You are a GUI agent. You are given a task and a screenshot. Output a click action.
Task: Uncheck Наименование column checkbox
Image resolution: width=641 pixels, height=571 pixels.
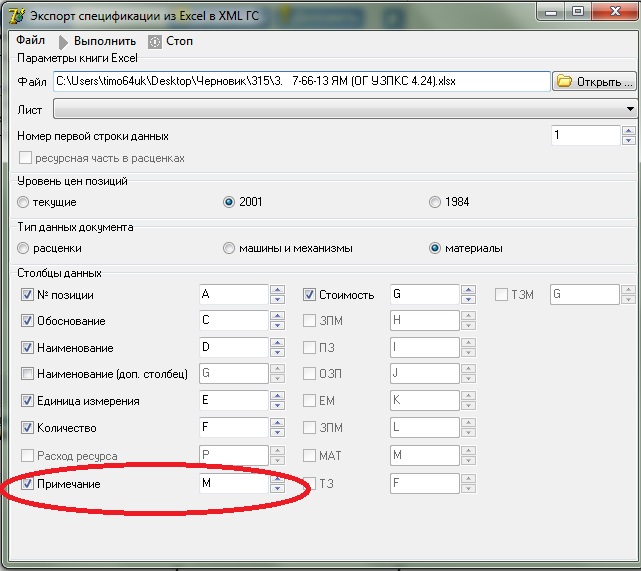(x=27, y=348)
